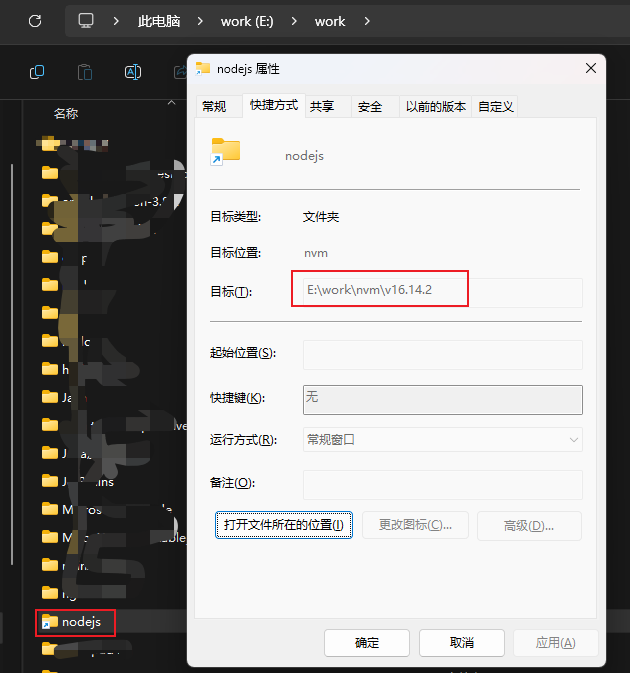Click 此电脑 in the address bar
The image size is (630, 673).
[159, 21]
